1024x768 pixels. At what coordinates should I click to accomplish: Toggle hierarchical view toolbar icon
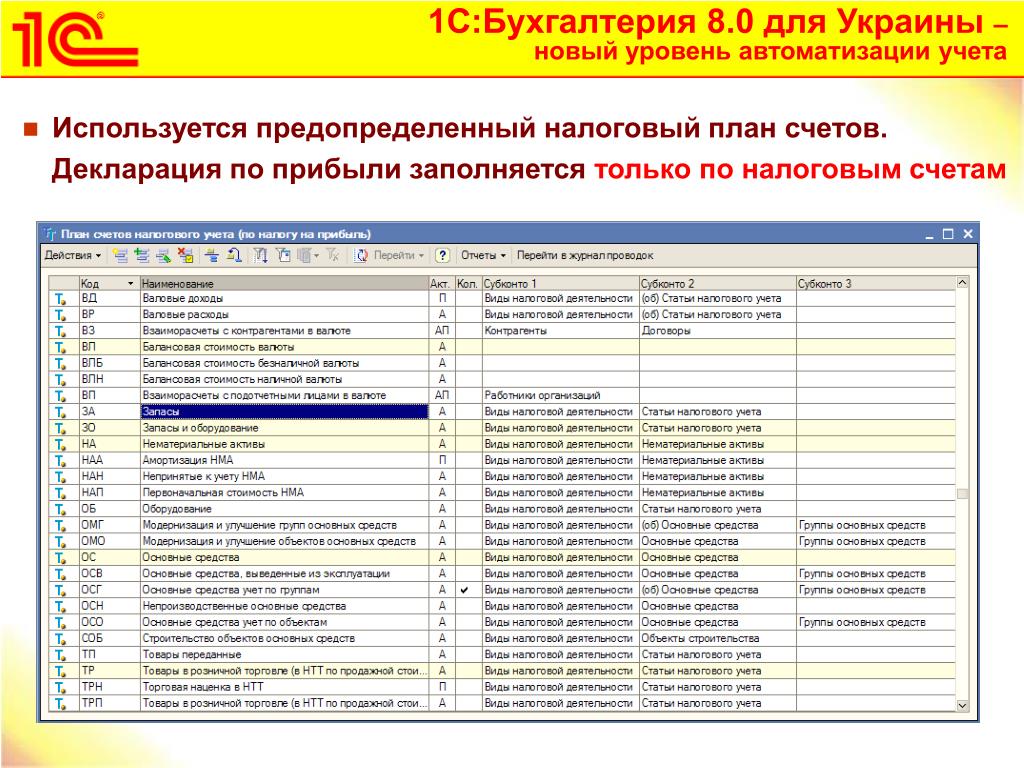pos(212,255)
